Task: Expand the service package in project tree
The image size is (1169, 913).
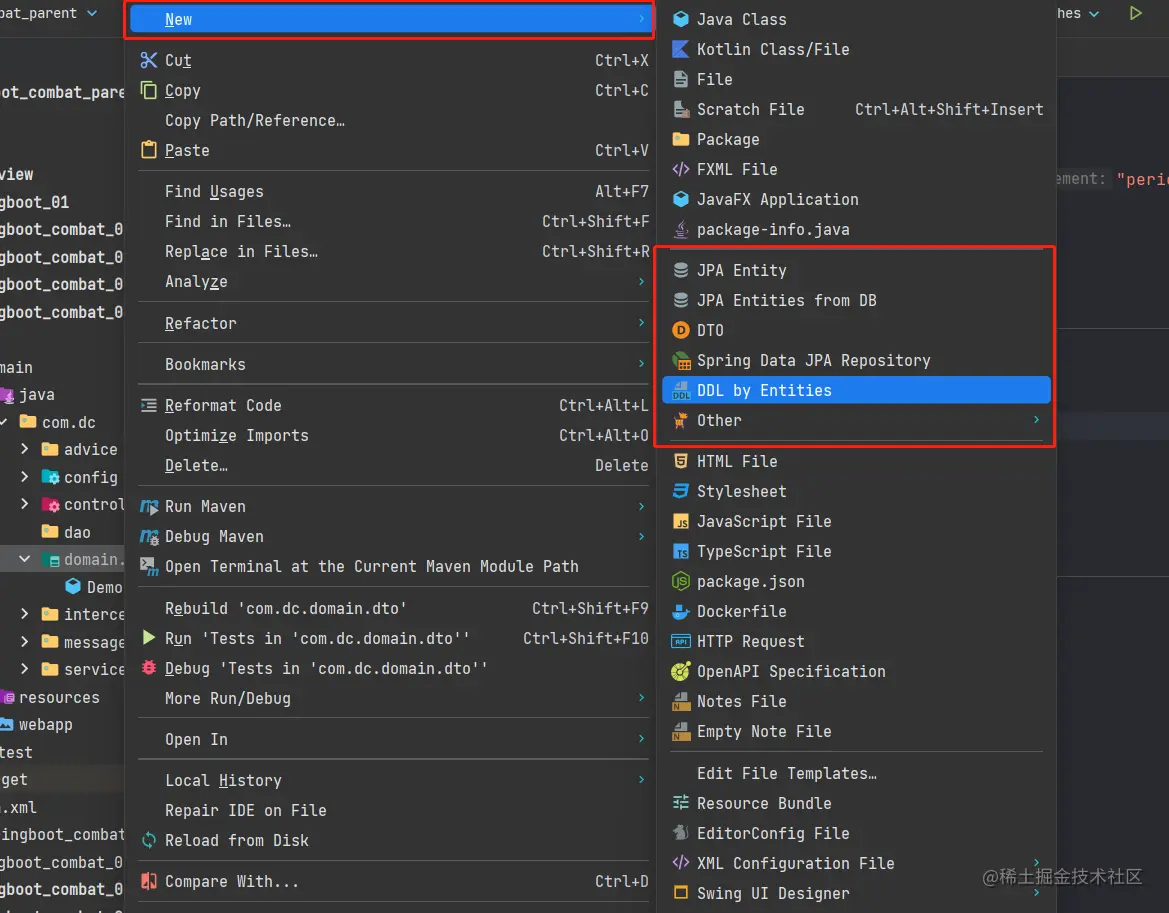Action: [x=25, y=669]
